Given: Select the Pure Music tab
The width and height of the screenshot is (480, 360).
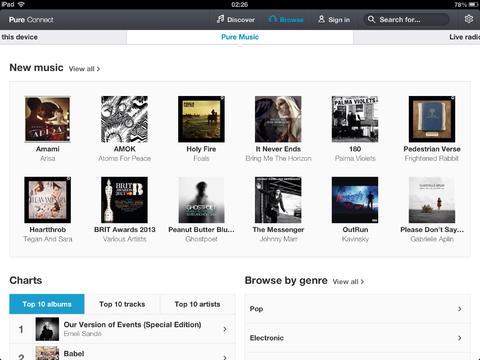Looking at the screenshot, I should point(240,37).
